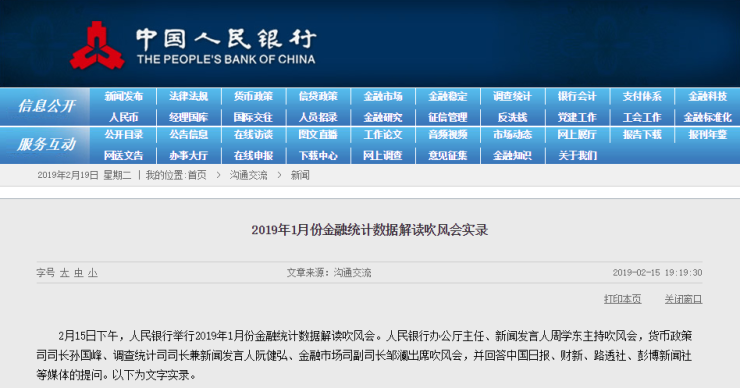Open 货币政策 menu item
Screen dimensions: 740x388
tap(253, 97)
